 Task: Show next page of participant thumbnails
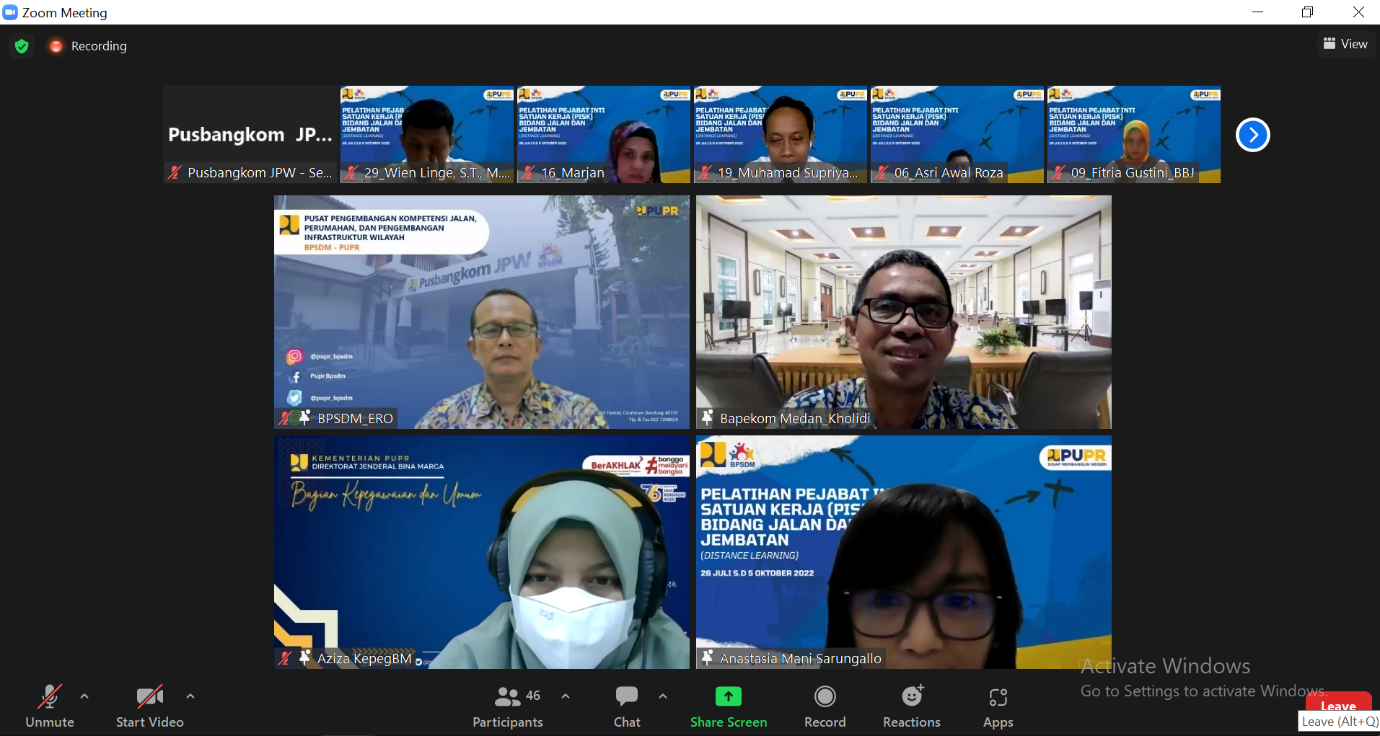click(1252, 134)
